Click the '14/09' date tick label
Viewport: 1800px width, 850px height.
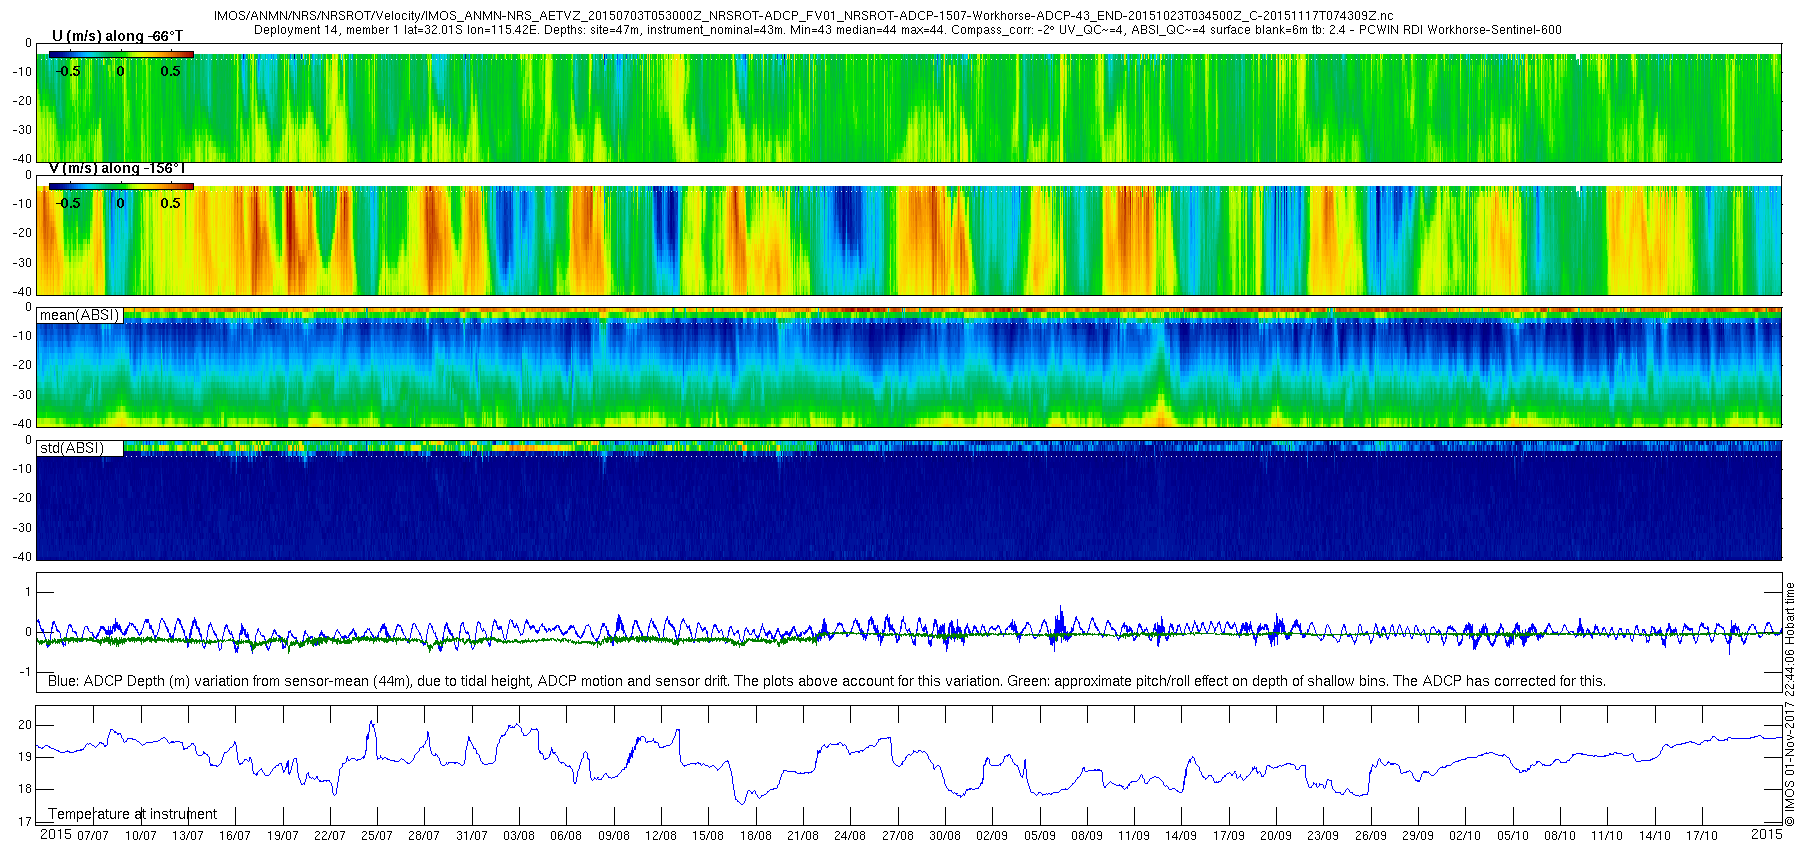point(1181,836)
